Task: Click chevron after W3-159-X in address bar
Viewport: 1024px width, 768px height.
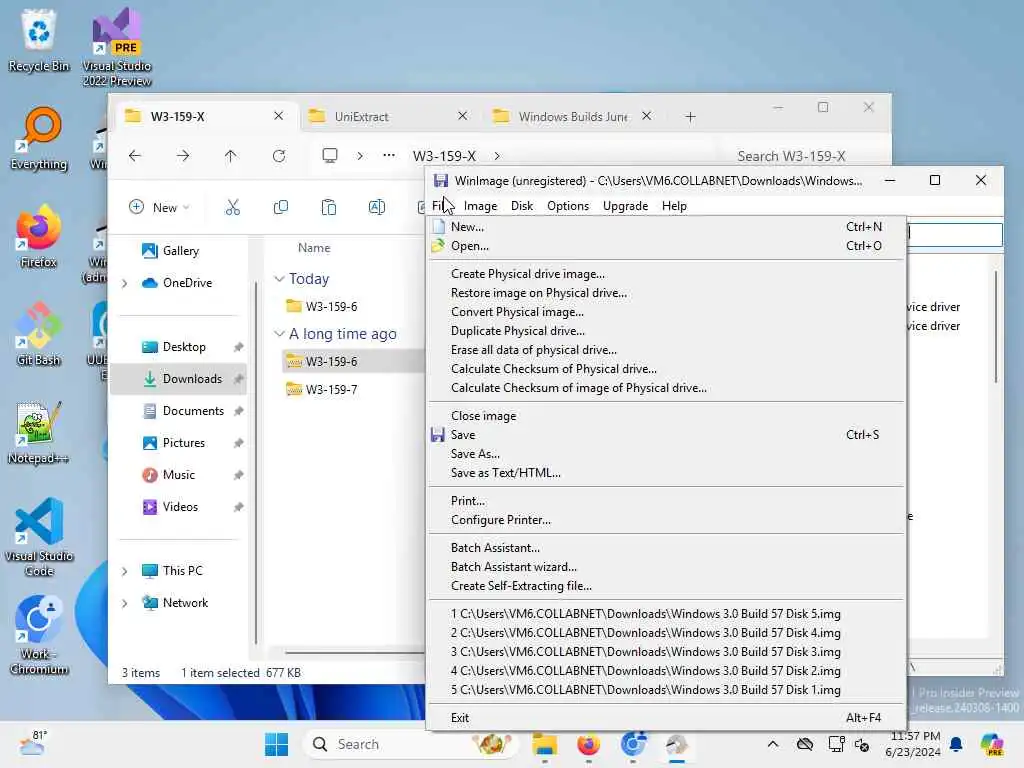Action: pos(497,155)
